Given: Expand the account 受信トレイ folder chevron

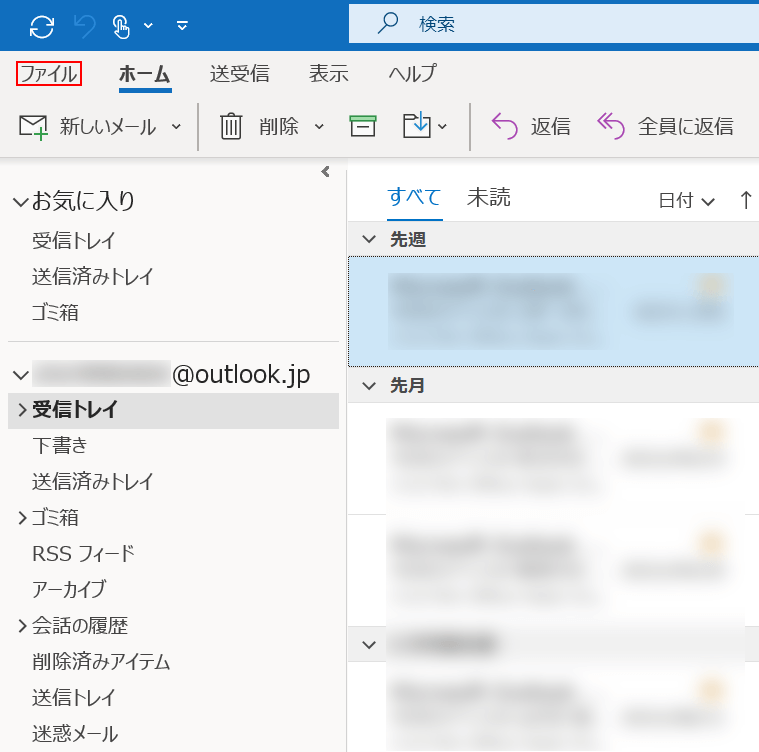Looking at the screenshot, I should point(22,410).
